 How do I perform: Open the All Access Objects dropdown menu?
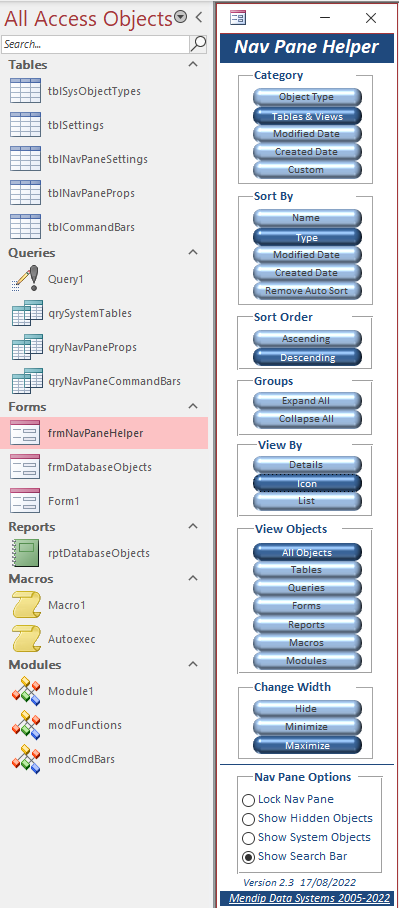point(181,17)
